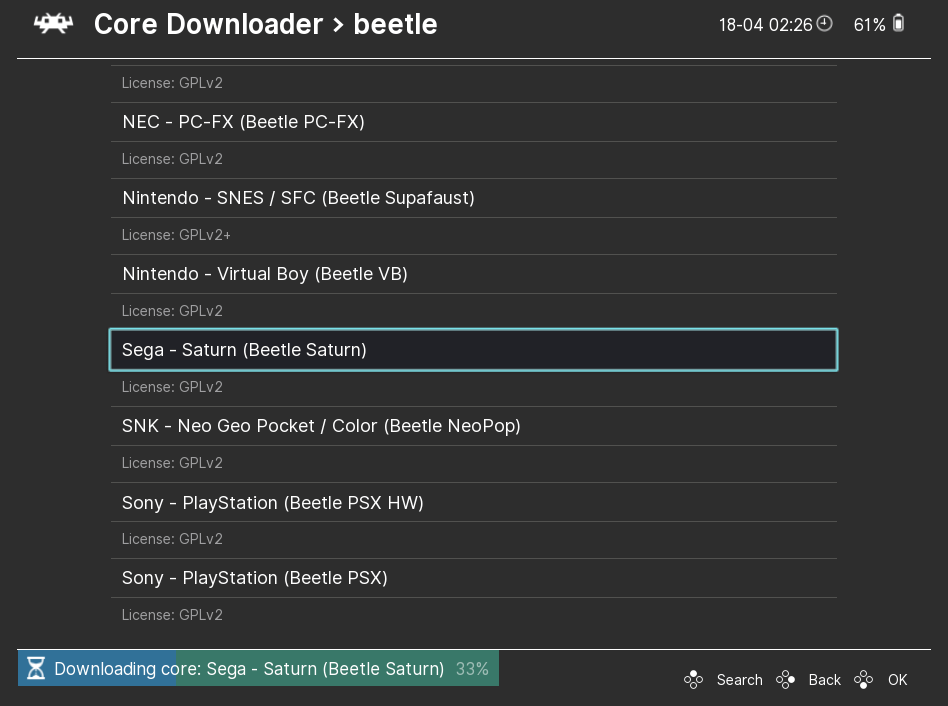
Task: Click the Beetle Saturn download progress bar
Action: [x=258, y=668]
